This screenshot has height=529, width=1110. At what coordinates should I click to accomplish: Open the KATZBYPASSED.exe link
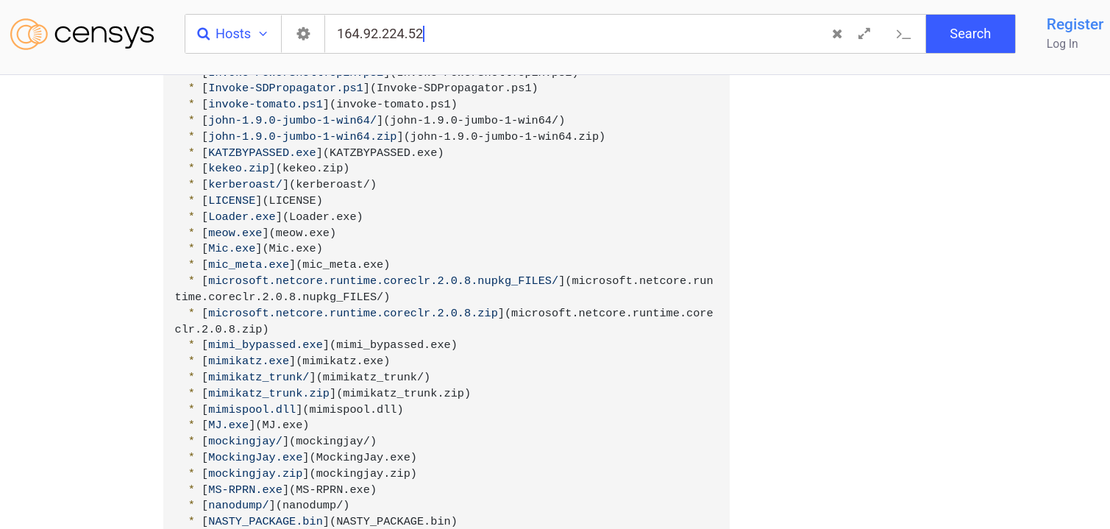tap(262, 153)
